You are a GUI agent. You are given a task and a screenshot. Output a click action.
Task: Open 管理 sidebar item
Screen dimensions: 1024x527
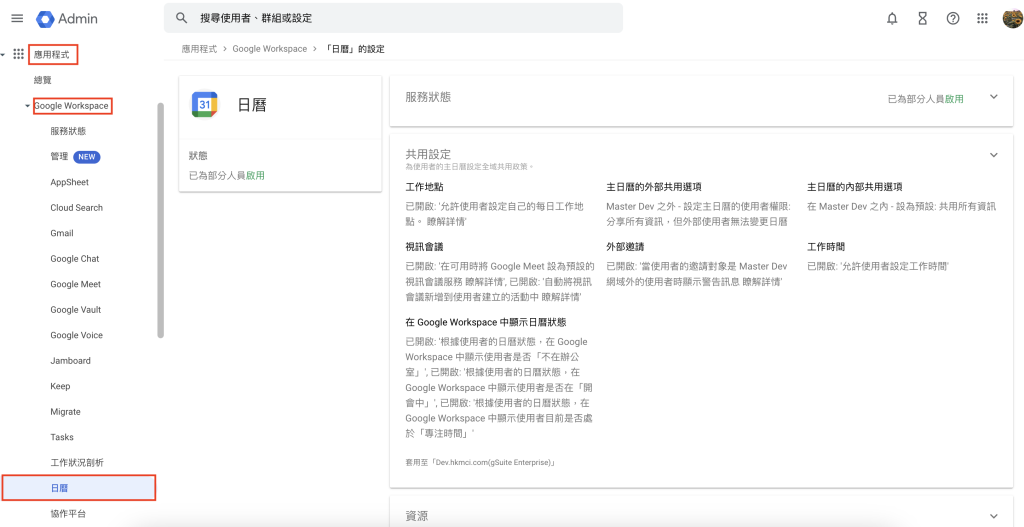pyautogui.click(x=59, y=157)
